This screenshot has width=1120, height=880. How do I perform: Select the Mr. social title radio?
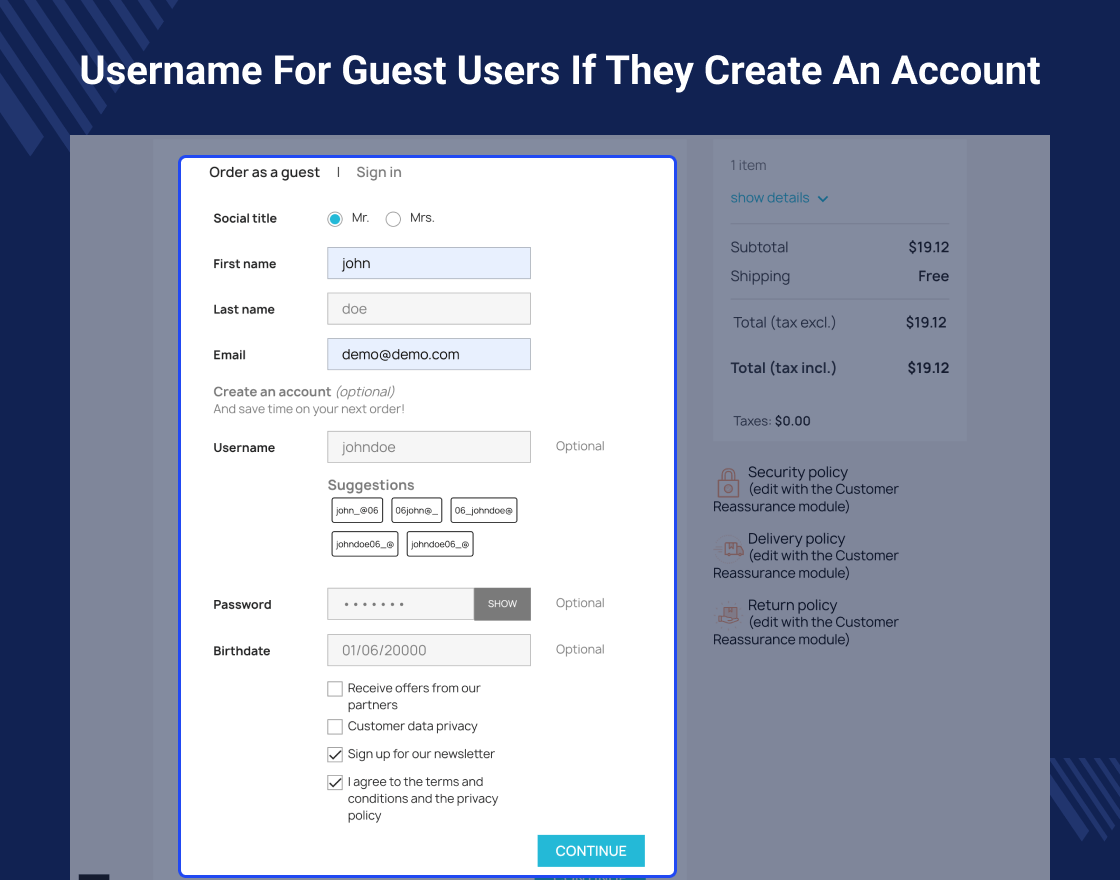click(335, 219)
